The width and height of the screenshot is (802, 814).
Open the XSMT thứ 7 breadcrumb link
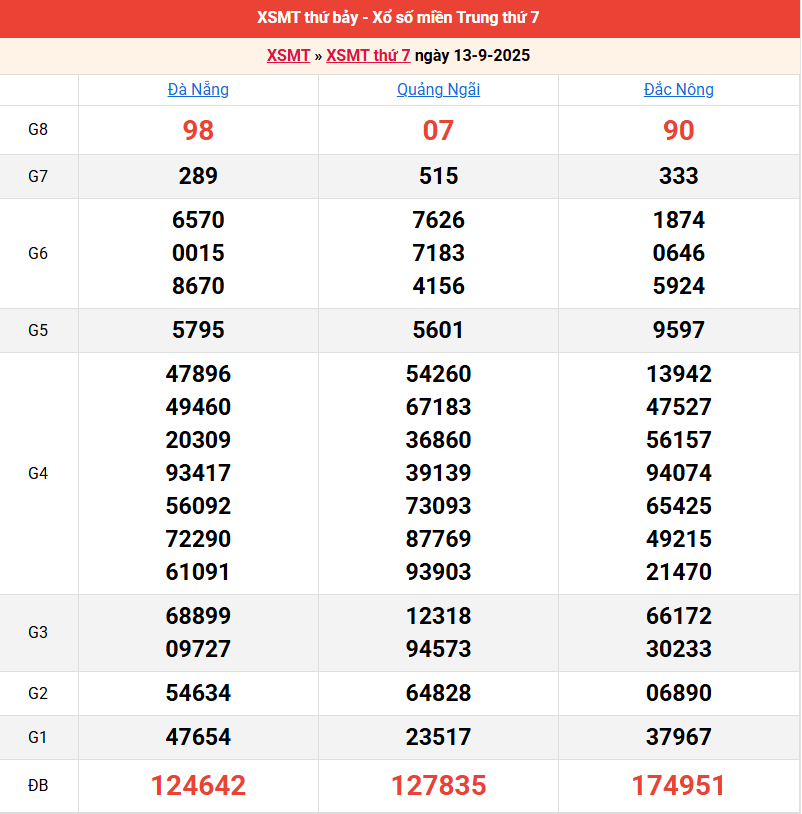point(368,56)
